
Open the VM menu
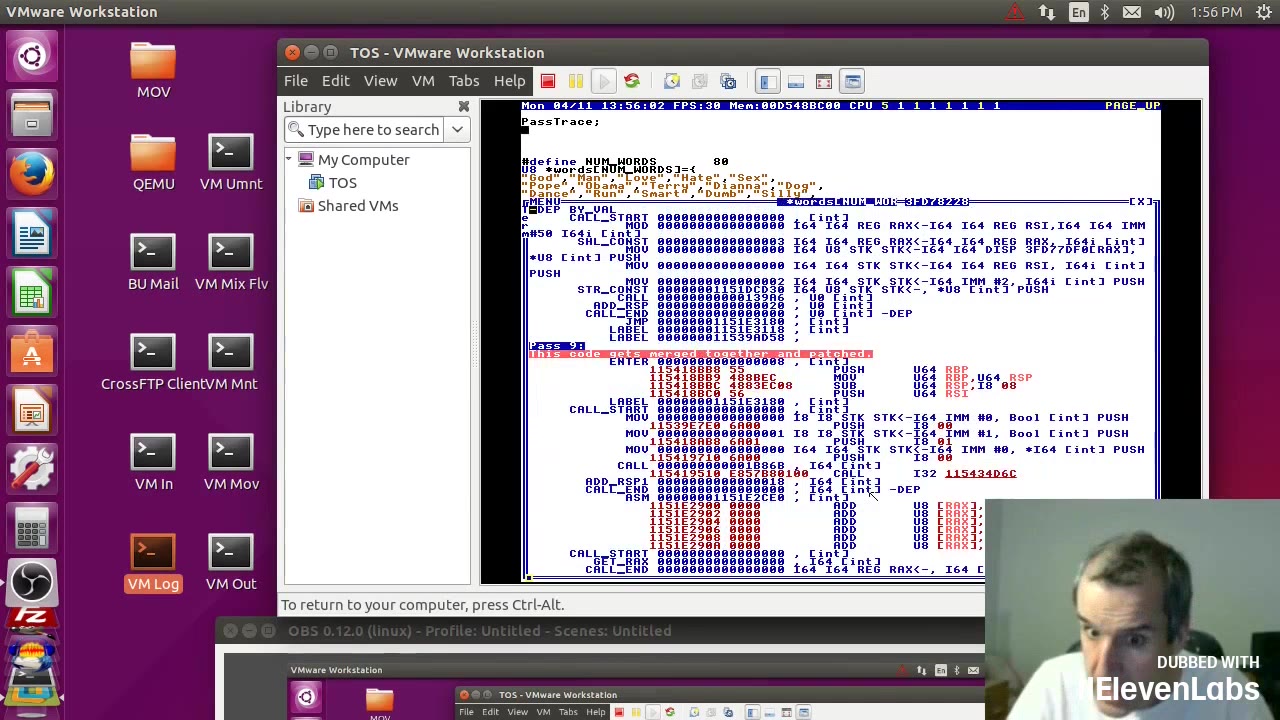[423, 81]
